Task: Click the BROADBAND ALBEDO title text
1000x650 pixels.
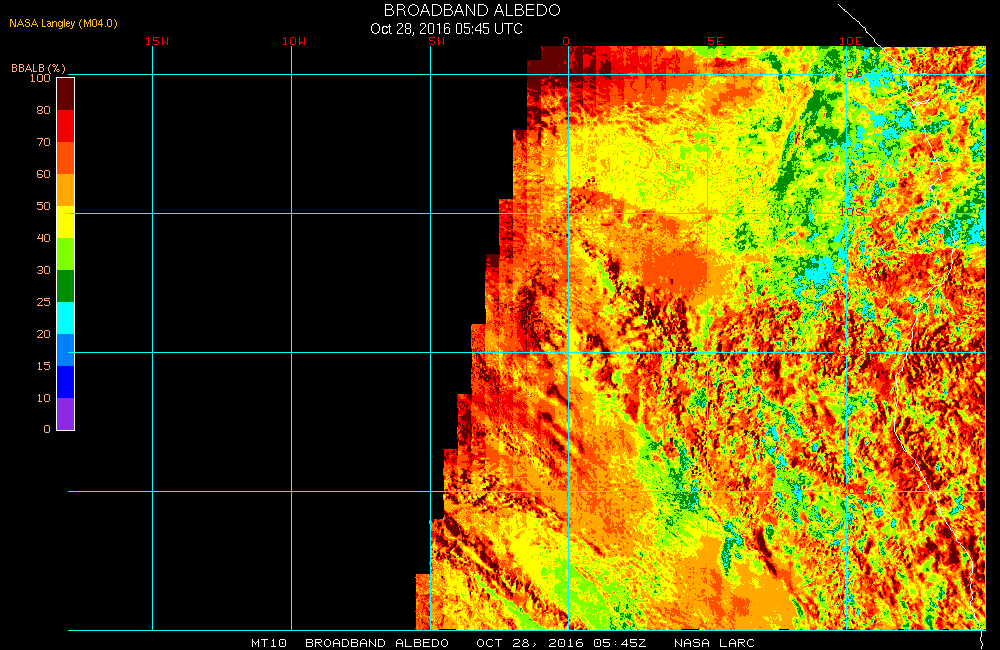Action: pyautogui.click(x=472, y=10)
